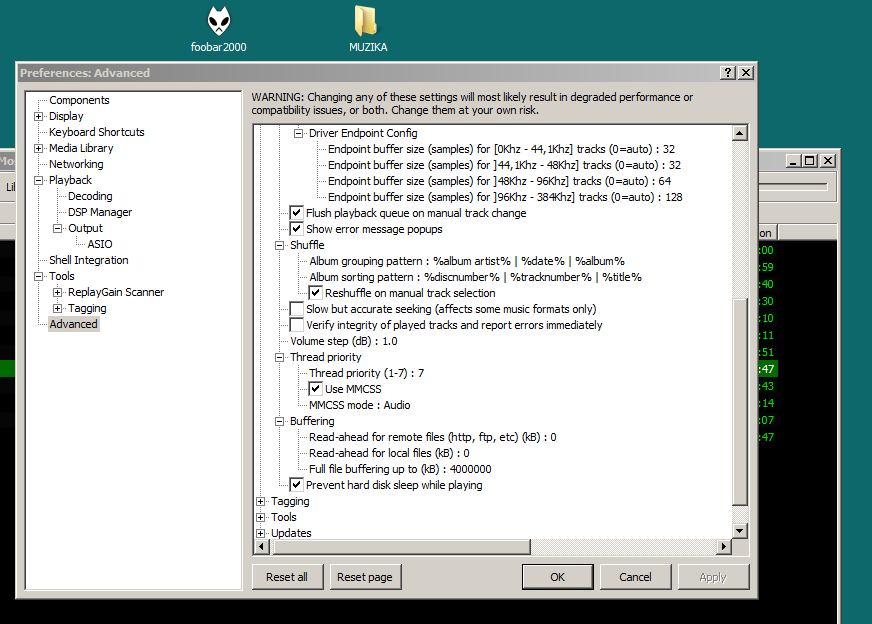Close the Preferences: Advanced dialog
This screenshot has width=872, height=624.
(746, 72)
